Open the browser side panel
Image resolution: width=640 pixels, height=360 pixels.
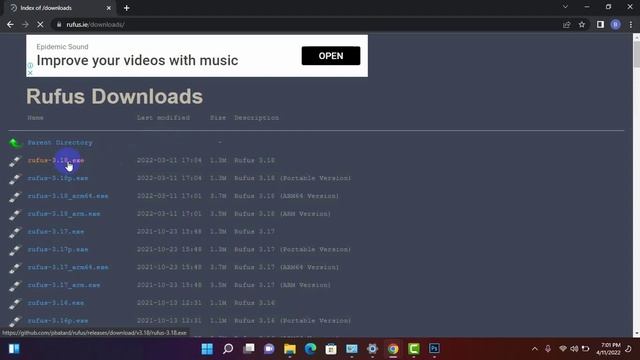point(600,24)
